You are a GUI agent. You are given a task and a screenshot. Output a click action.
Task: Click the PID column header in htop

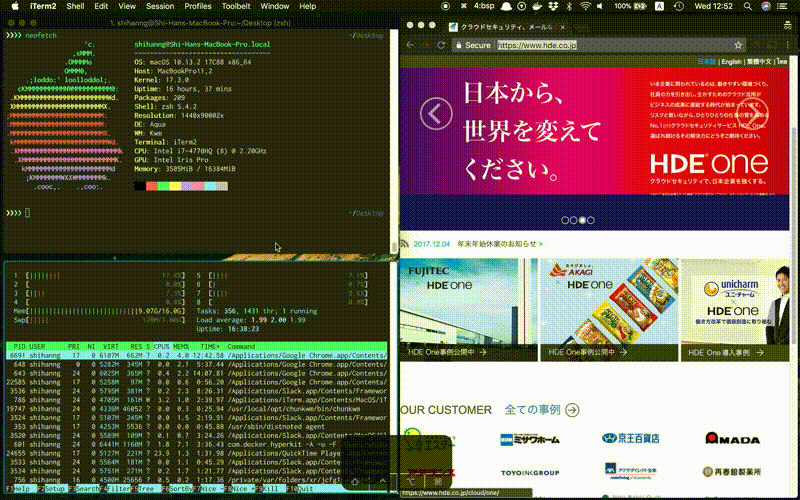tap(19, 346)
